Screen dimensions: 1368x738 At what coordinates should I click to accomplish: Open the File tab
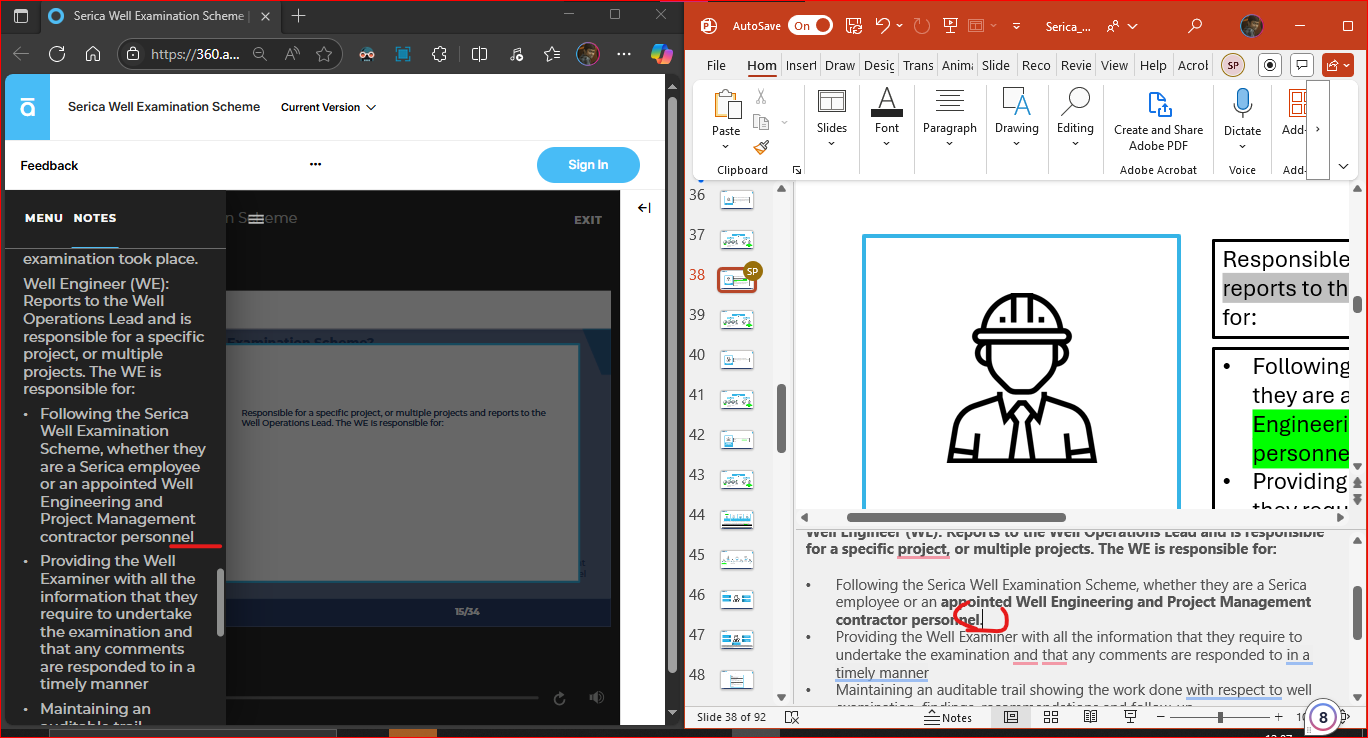point(716,65)
